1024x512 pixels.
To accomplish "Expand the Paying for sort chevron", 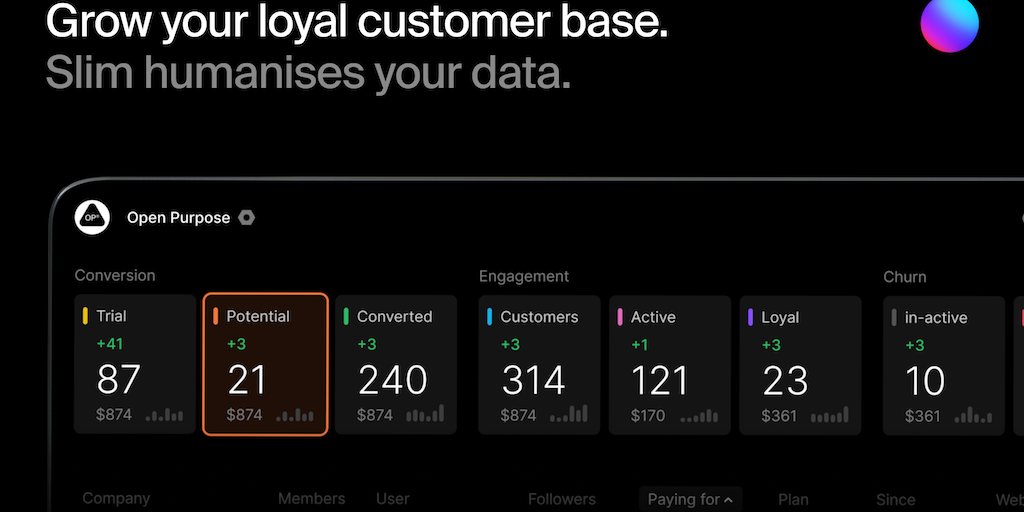I will click(728, 499).
